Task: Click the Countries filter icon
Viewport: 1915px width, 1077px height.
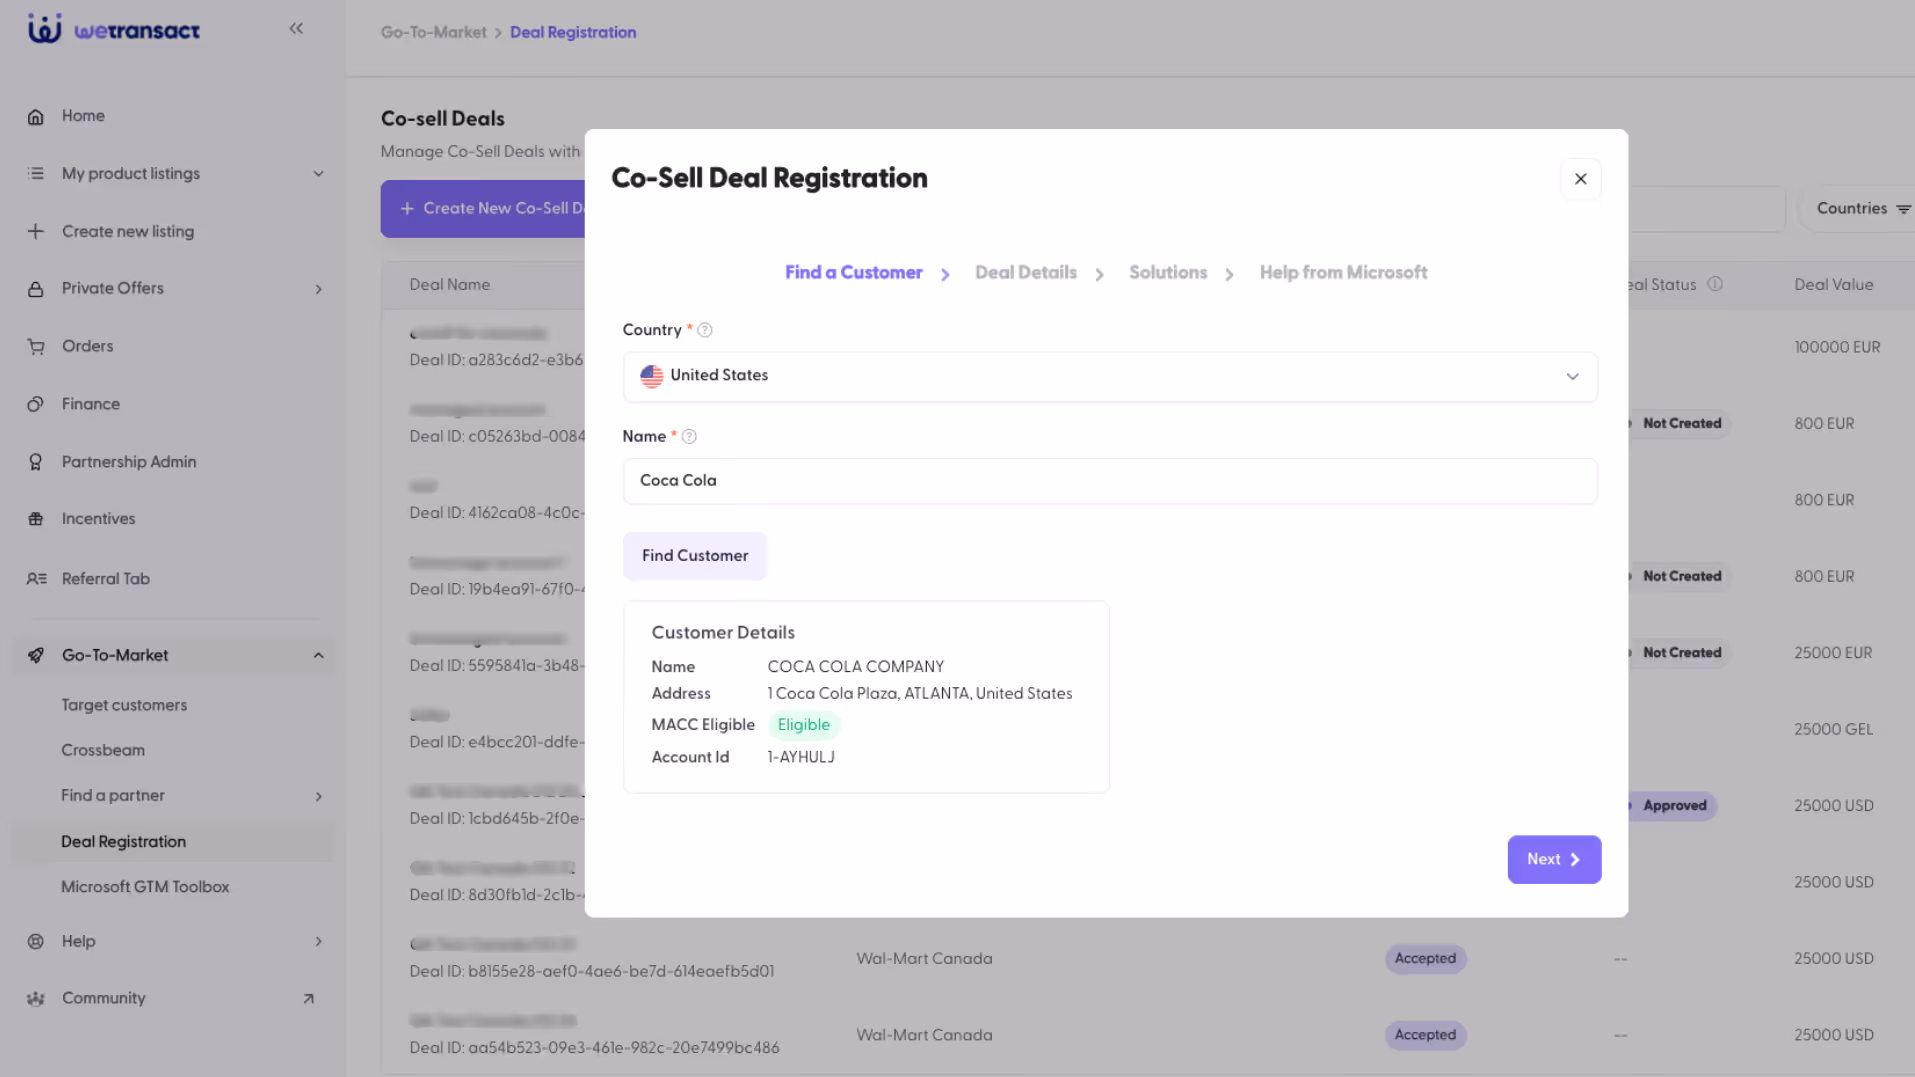Action: tap(1903, 209)
